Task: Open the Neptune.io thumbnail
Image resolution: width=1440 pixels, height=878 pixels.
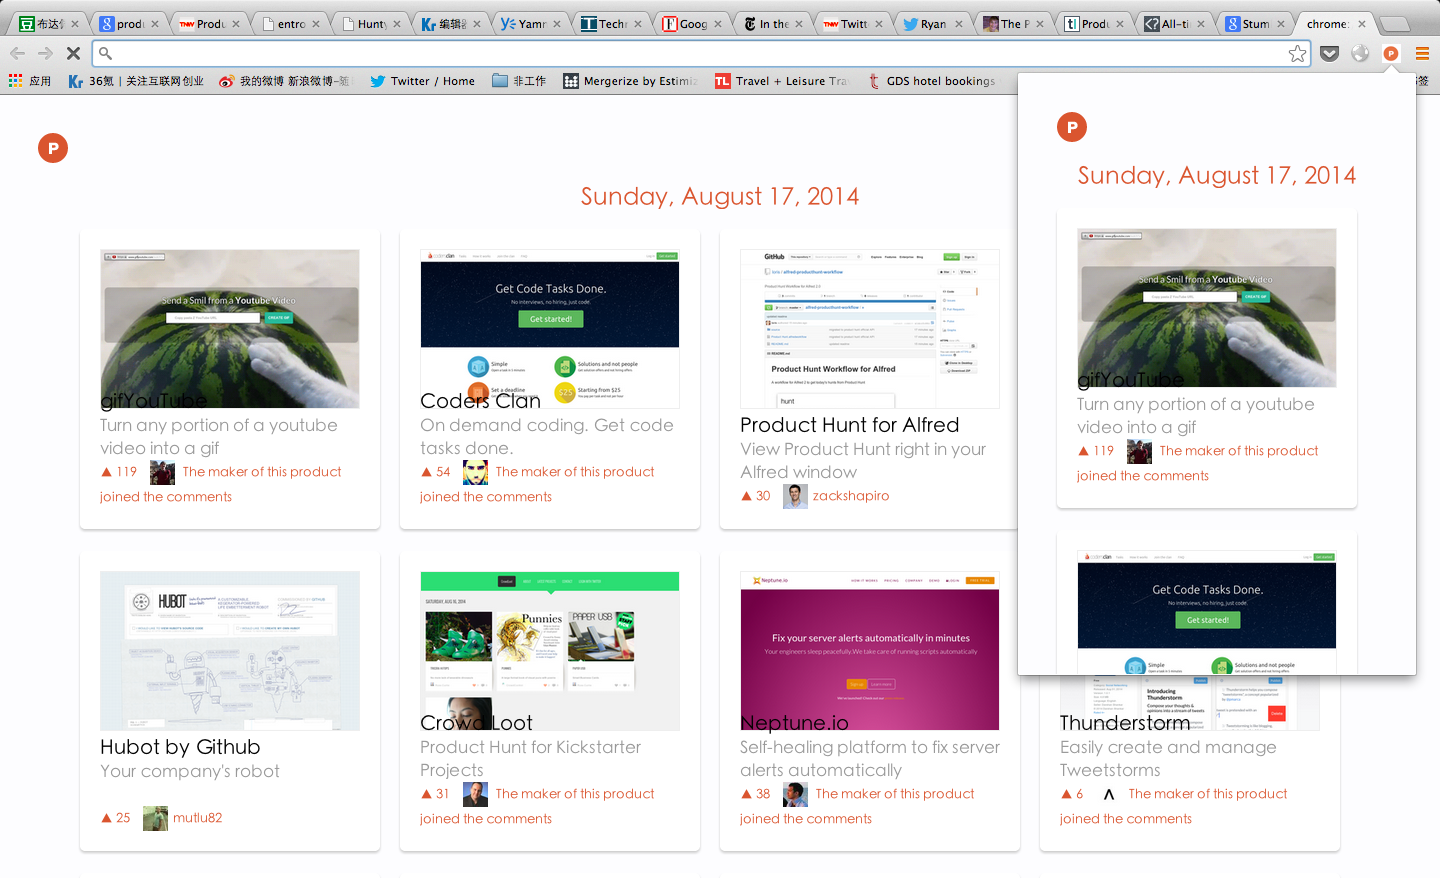Action: (x=870, y=651)
